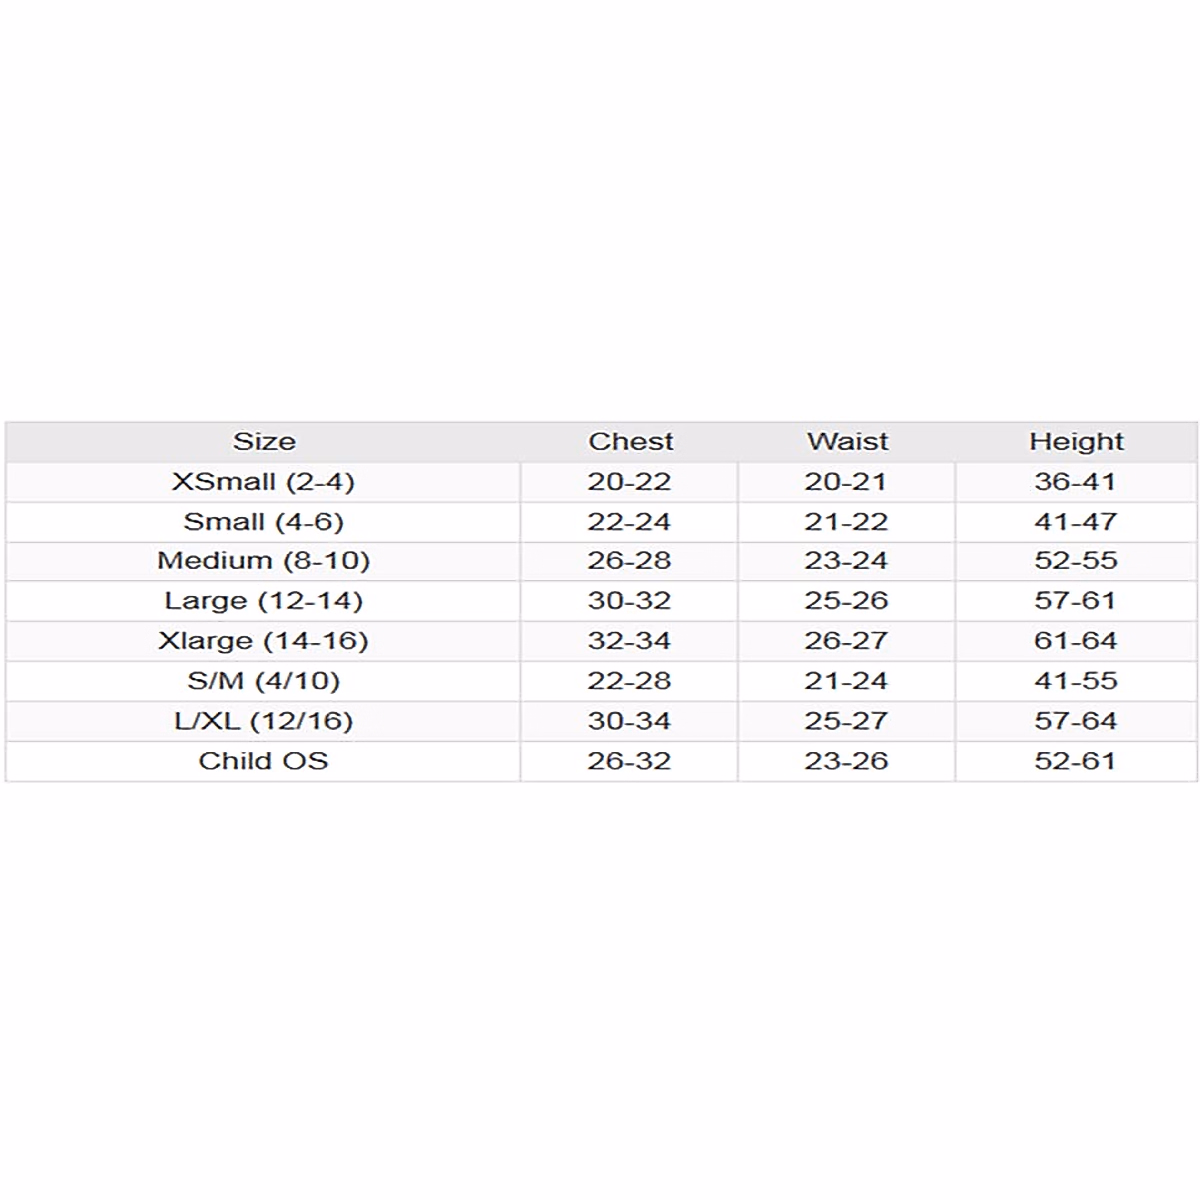Click the Height column header

pyautogui.click(x=1076, y=441)
